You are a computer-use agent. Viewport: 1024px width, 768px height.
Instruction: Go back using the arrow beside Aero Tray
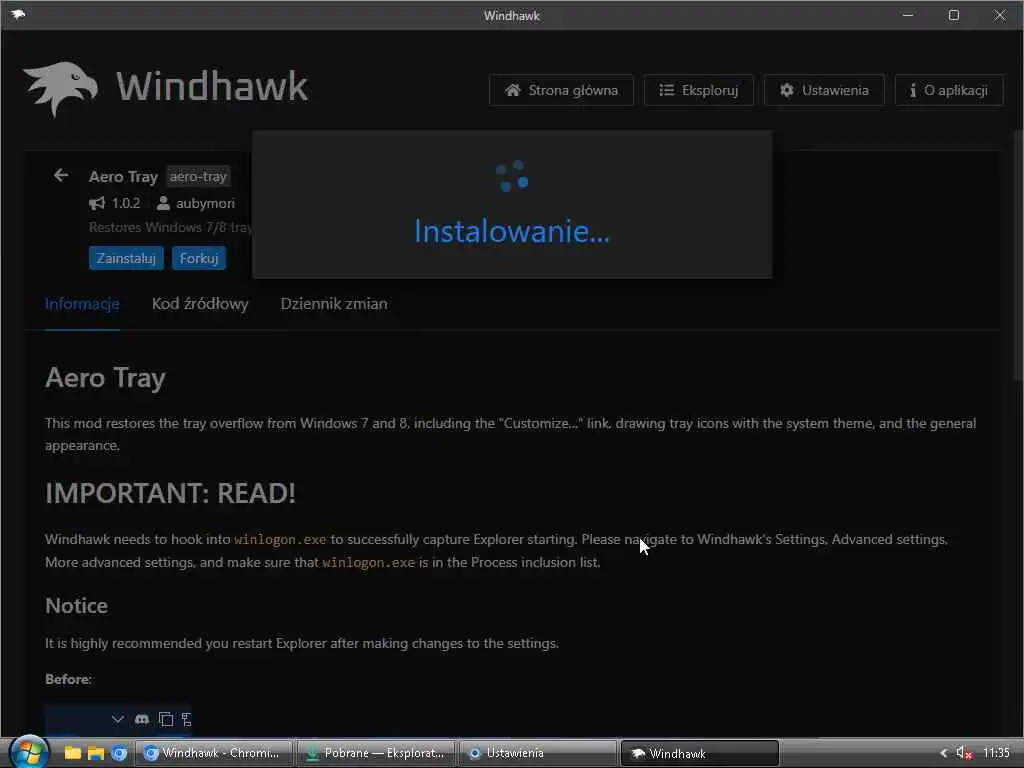[61, 176]
